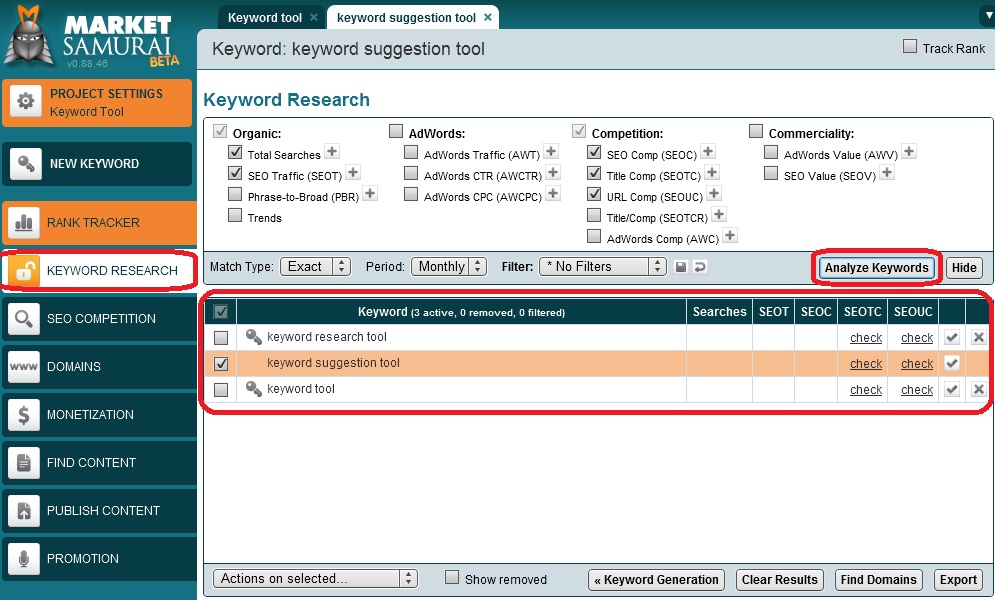Click the Hide button

tap(964, 268)
